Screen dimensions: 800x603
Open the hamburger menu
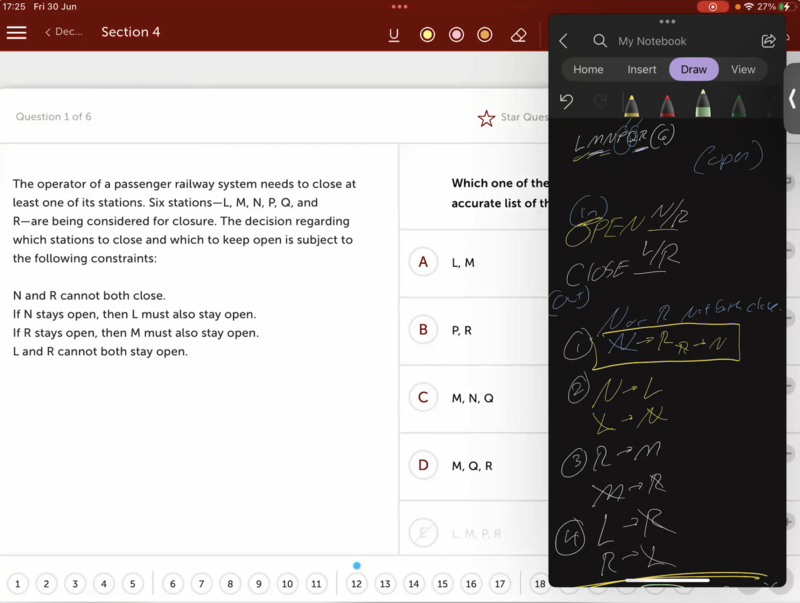pos(17,32)
